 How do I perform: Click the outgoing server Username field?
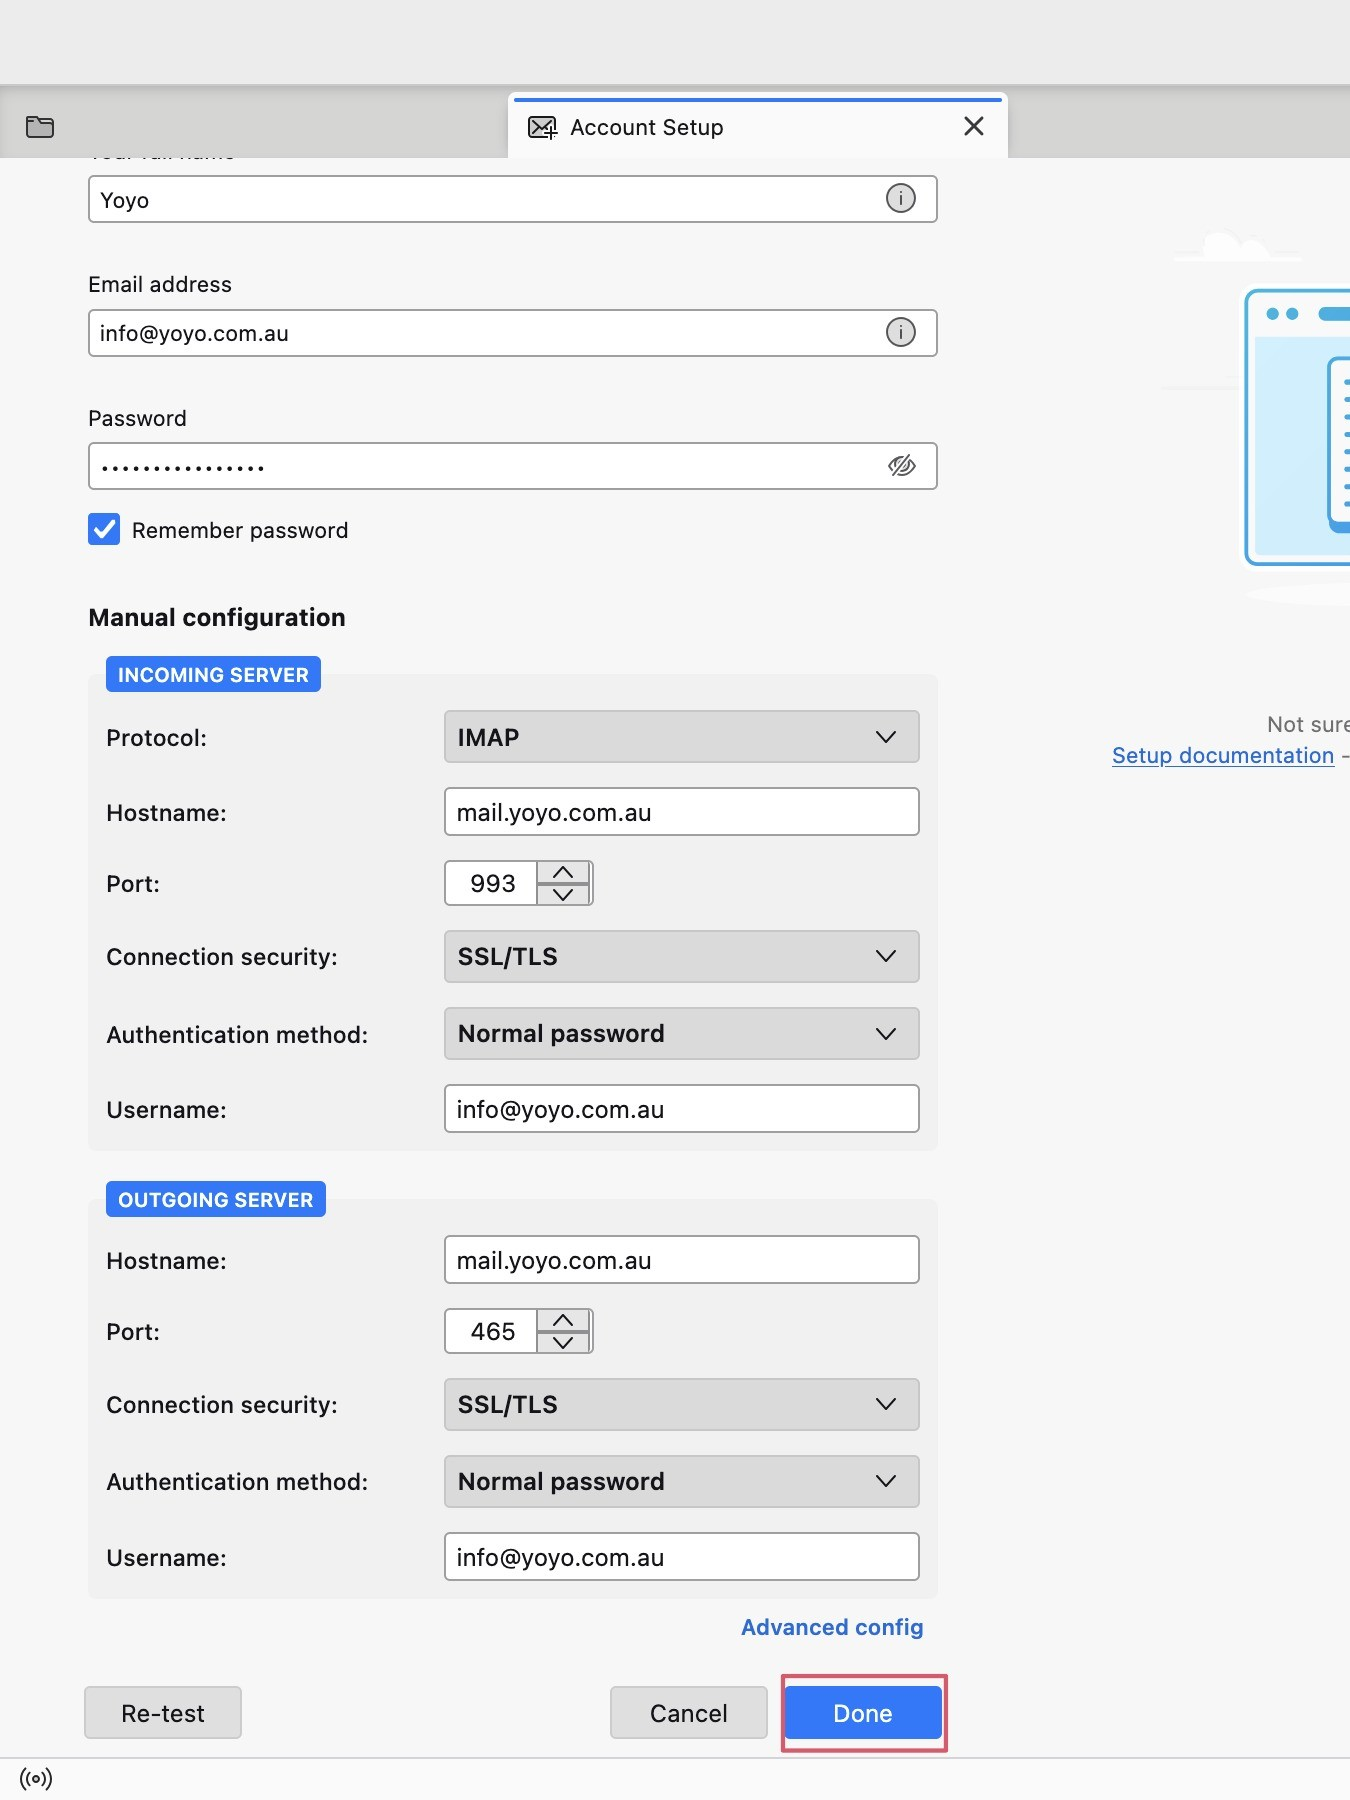682,1557
